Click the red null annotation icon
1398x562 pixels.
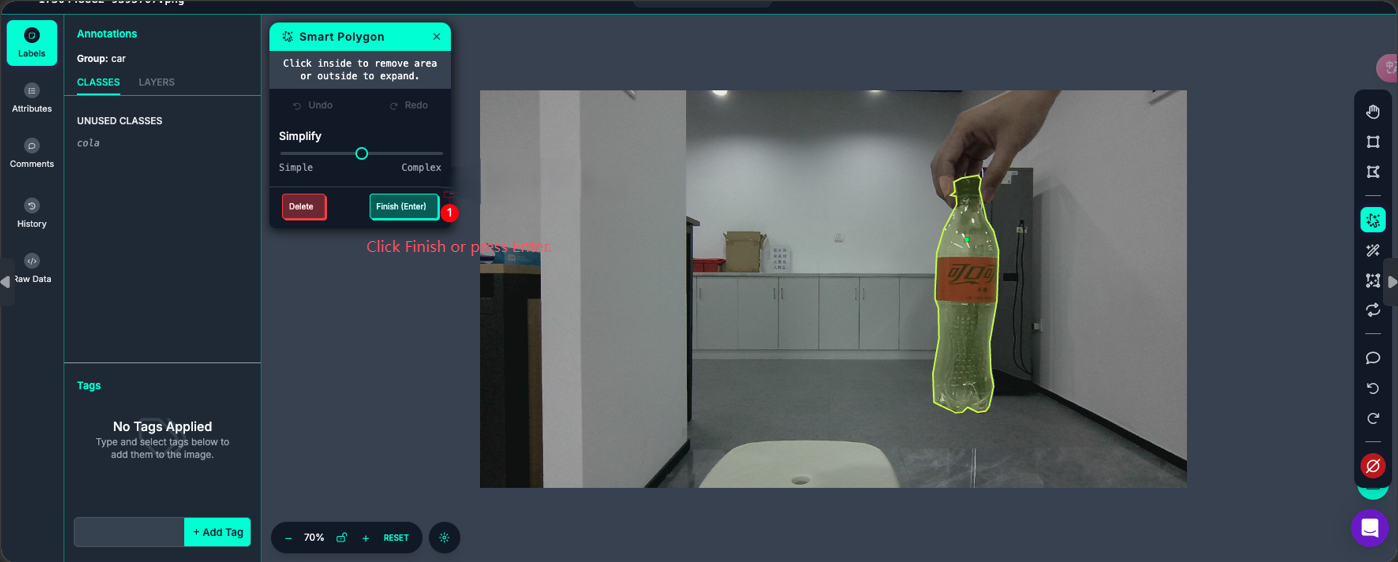pyautogui.click(x=1373, y=466)
